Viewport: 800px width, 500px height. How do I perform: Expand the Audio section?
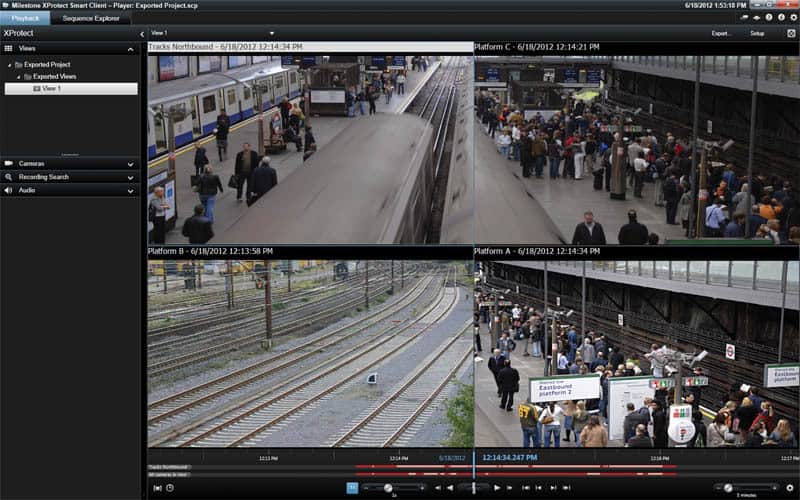click(x=130, y=190)
